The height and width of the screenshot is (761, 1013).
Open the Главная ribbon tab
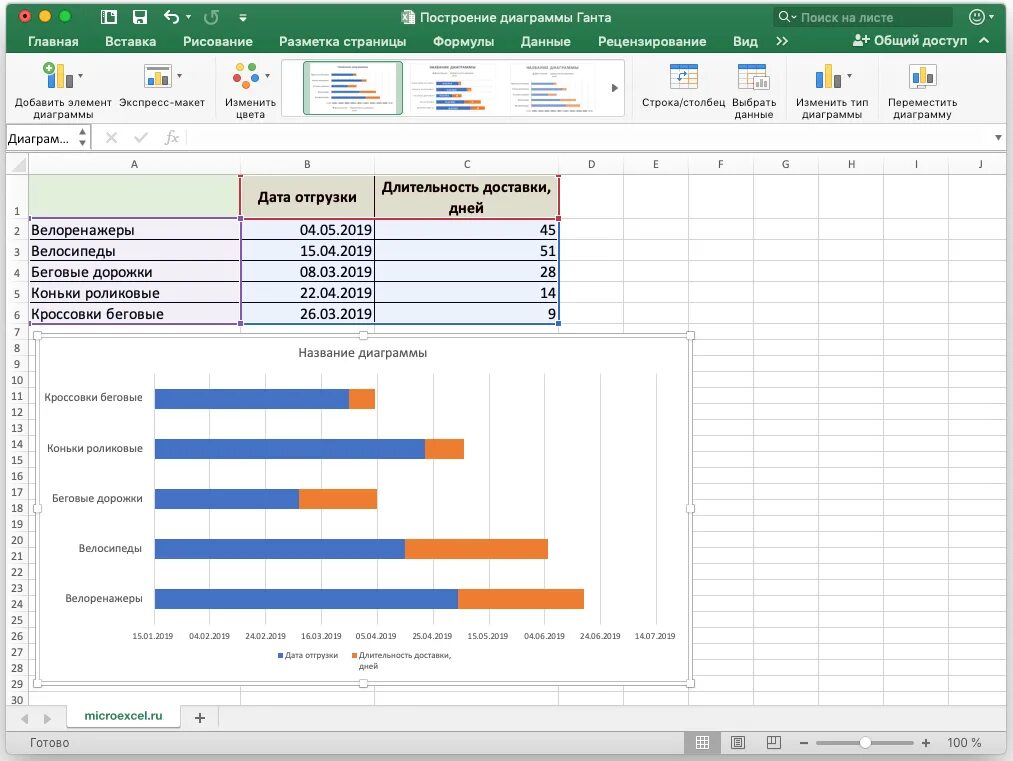pyautogui.click(x=53, y=41)
